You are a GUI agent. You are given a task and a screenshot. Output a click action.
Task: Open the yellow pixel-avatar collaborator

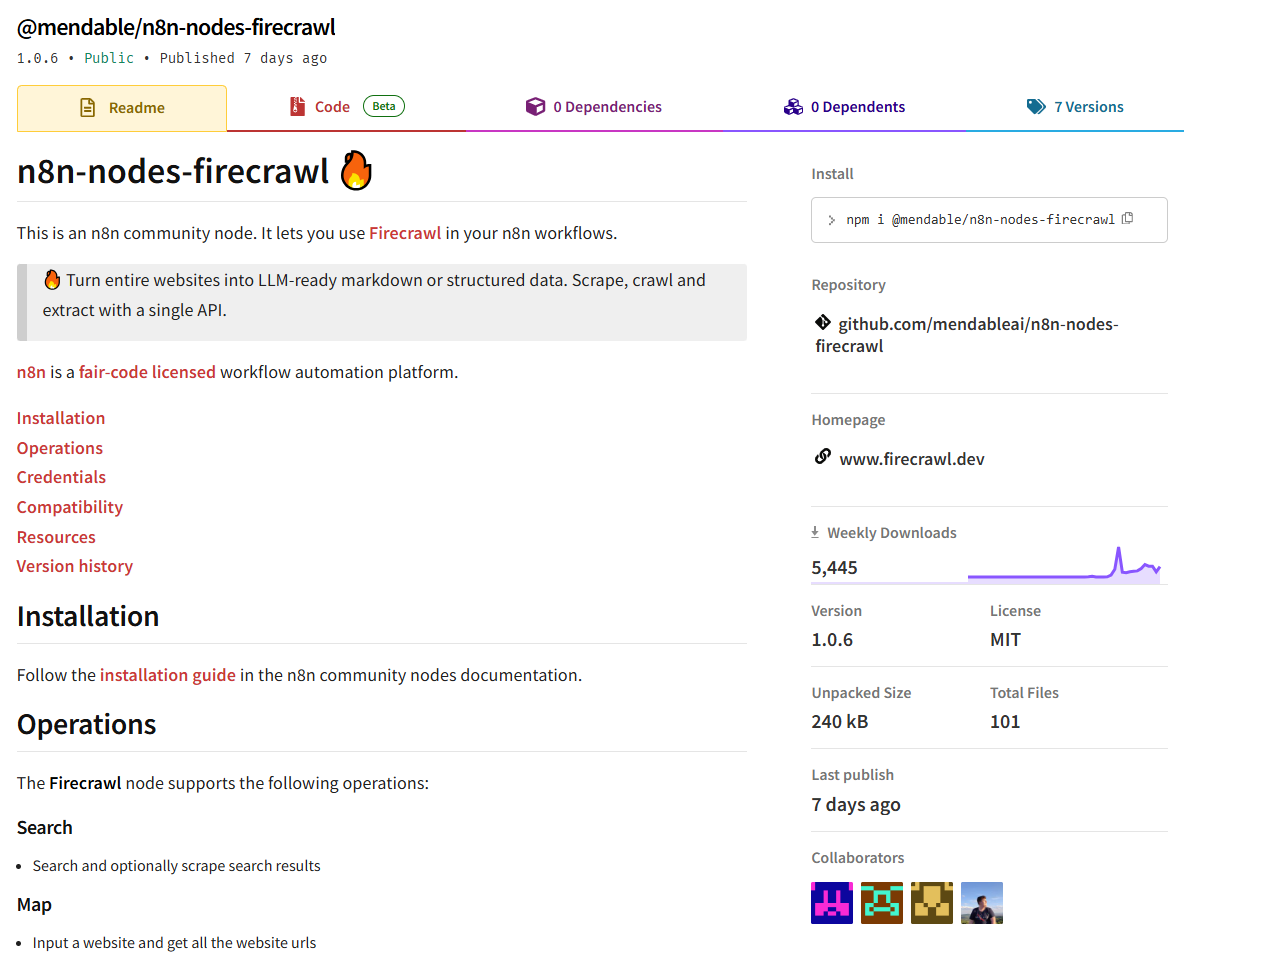pos(931,903)
